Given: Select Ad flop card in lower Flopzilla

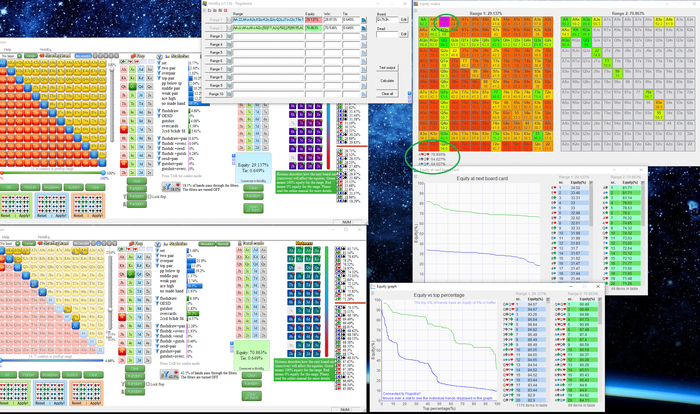Looking at the screenshot, I should click(x=140, y=257).
